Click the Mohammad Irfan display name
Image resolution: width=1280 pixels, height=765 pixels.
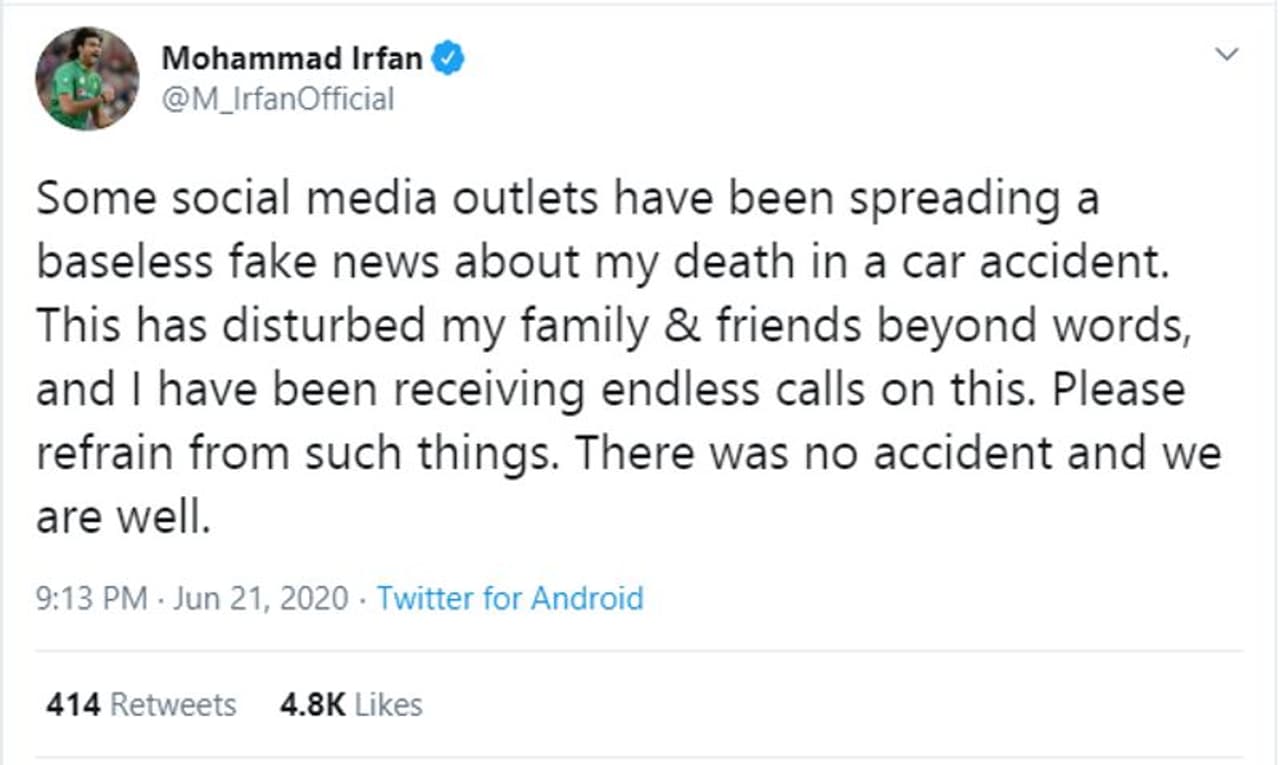292,59
